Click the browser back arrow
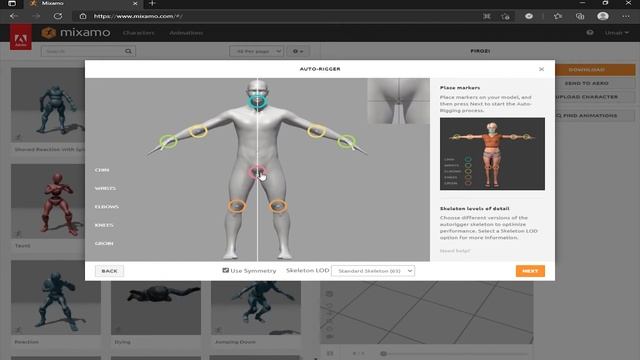640x360 pixels. (13, 16)
